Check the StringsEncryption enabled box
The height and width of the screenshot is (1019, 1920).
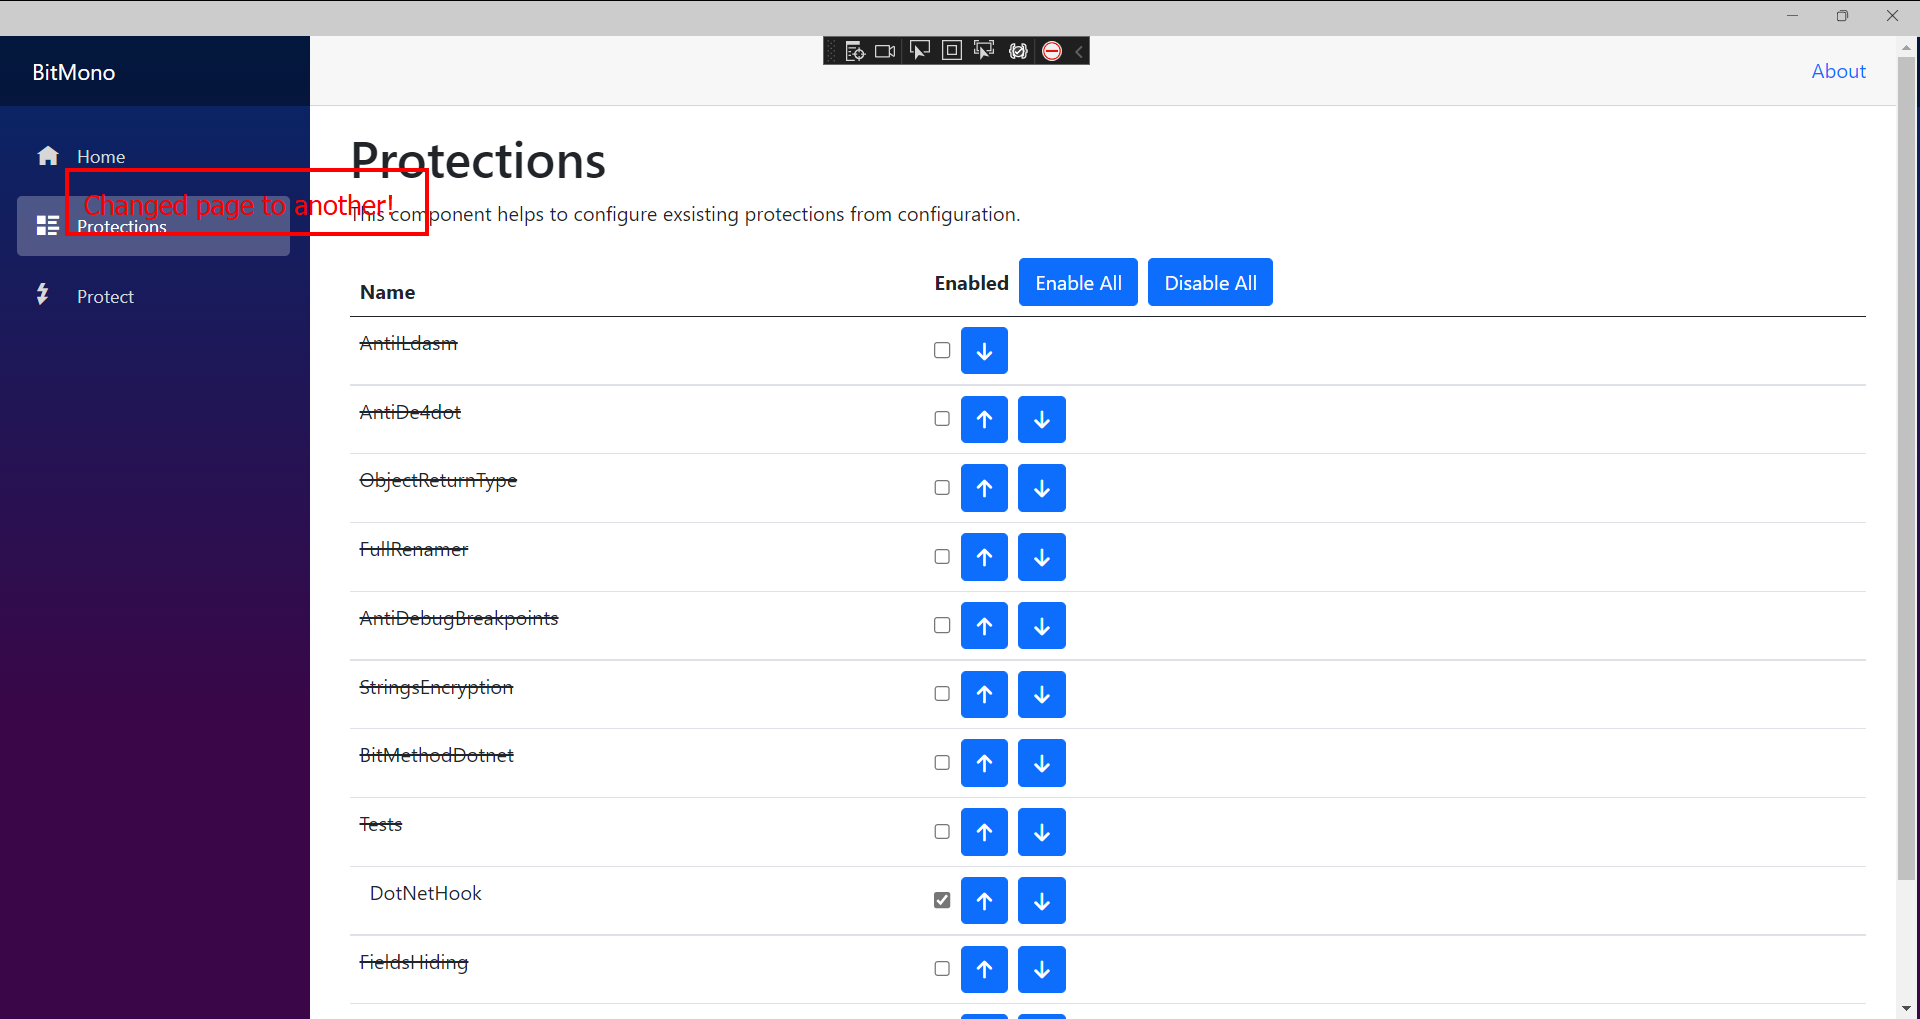coord(941,693)
